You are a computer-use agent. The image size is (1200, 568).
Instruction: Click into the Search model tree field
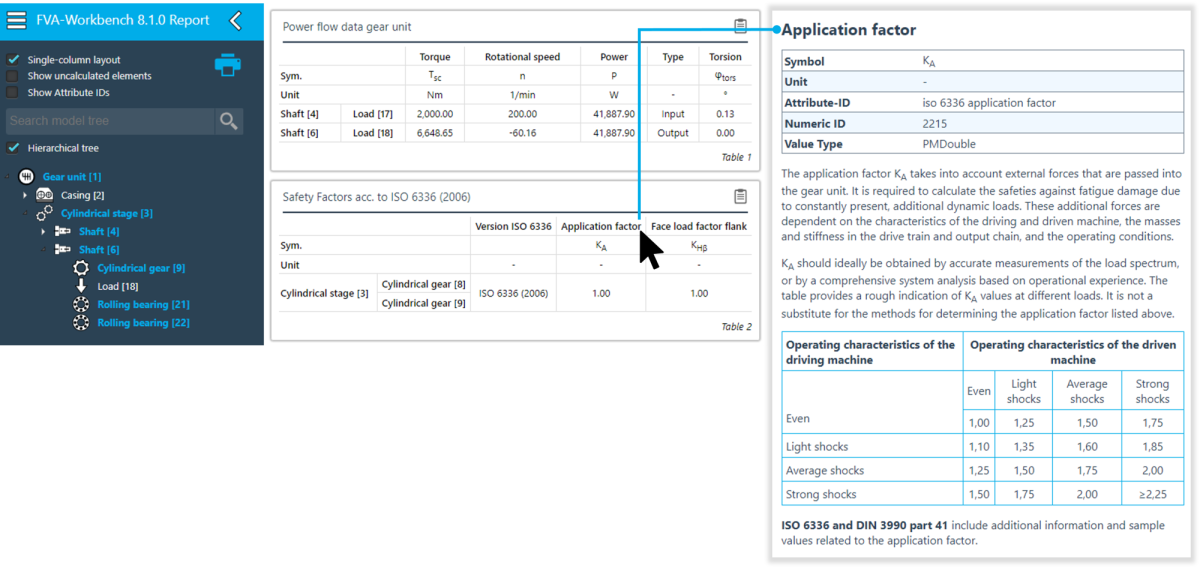pyautogui.click(x=108, y=121)
